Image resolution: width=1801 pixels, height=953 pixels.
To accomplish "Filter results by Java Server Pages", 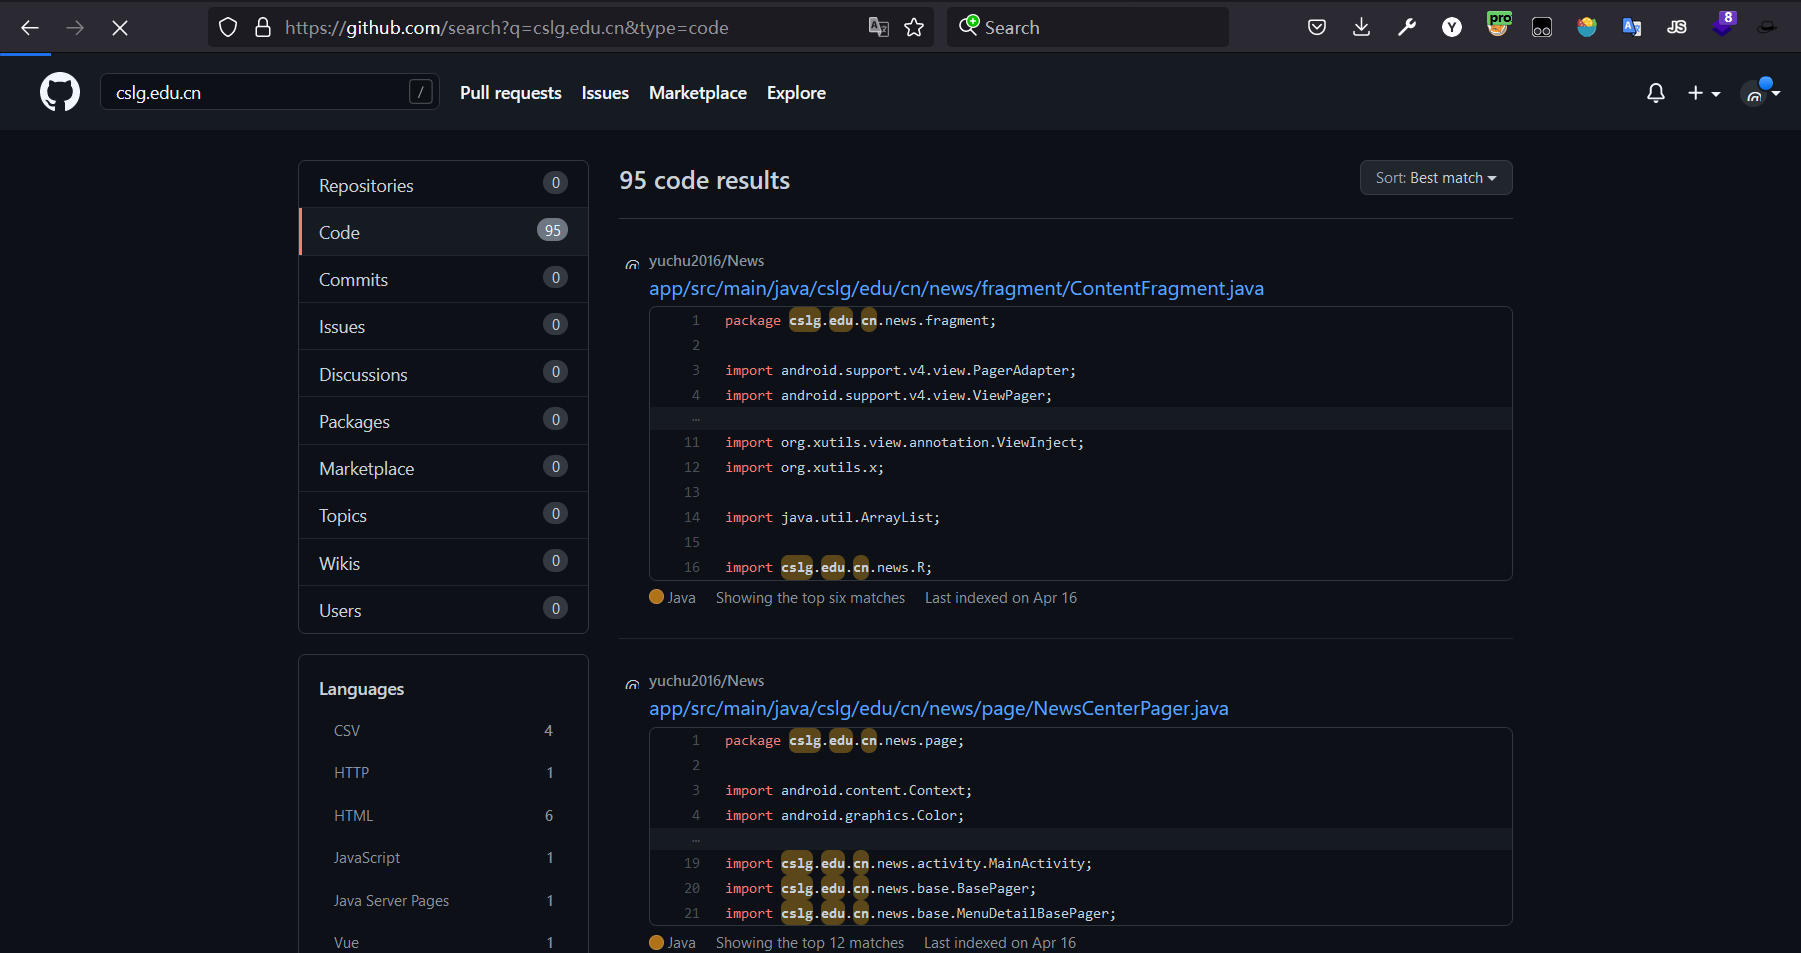I will click(443, 901).
